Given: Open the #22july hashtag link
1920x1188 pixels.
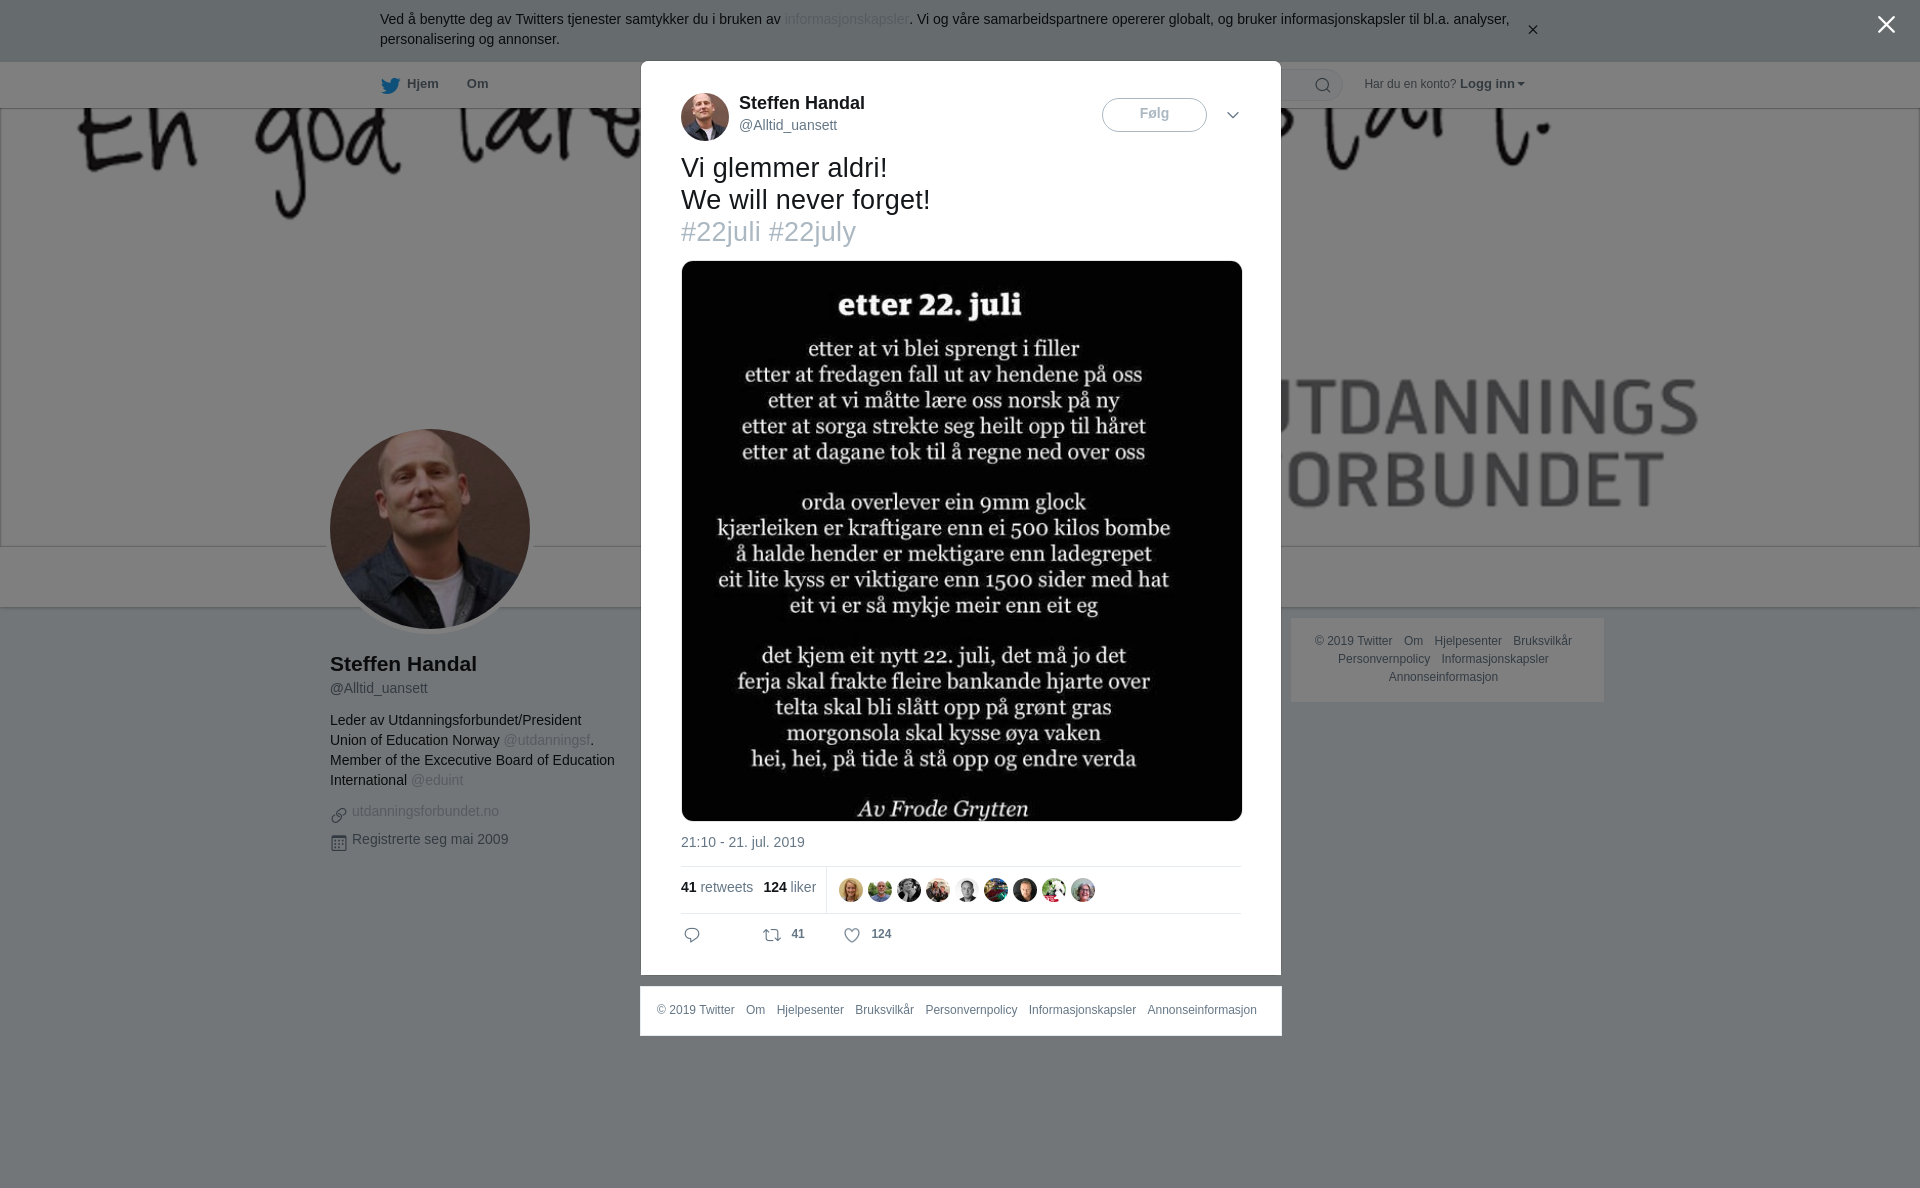Looking at the screenshot, I should (812, 232).
